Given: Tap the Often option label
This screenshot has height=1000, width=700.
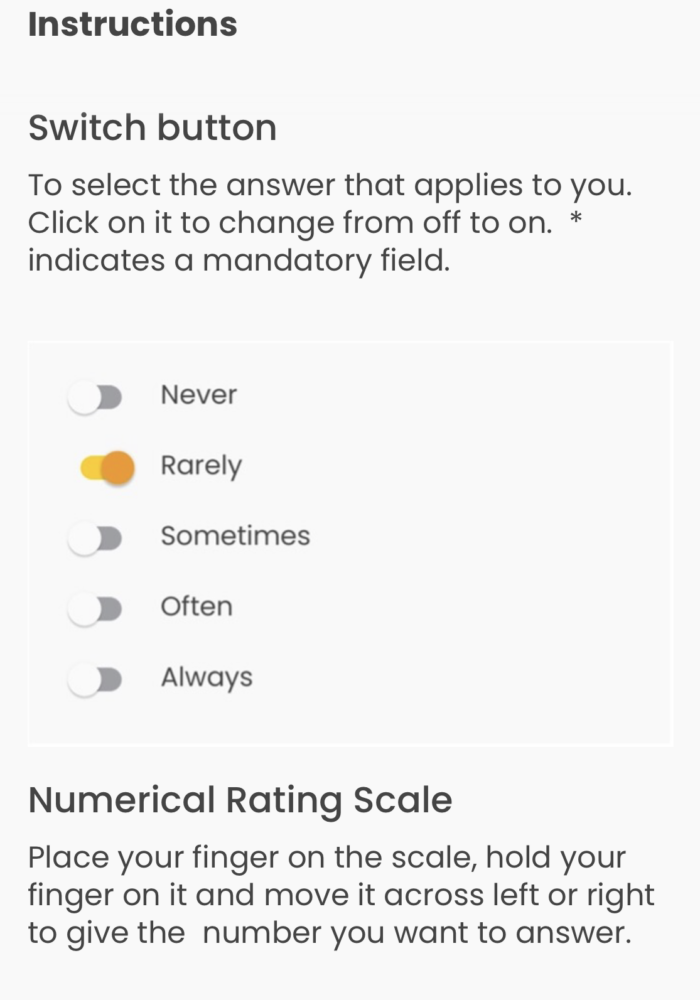Looking at the screenshot, I should pos(196,606).
